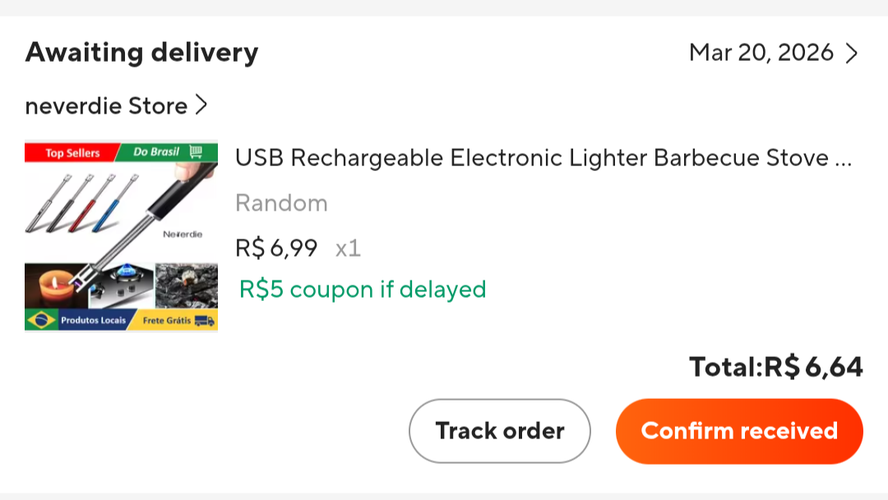888x500 pixels.
Task: Click the Produtos Locais label badge
Action: pos(93,320)
